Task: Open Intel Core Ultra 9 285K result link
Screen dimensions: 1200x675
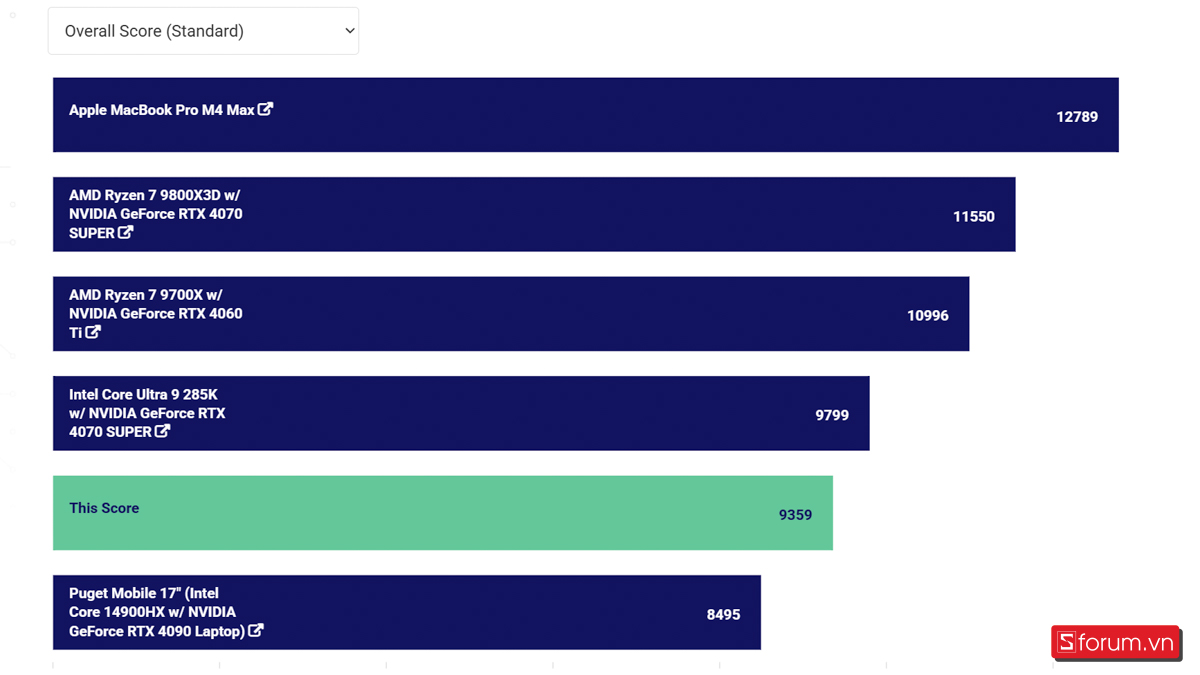Action: [x=147, y=413]
